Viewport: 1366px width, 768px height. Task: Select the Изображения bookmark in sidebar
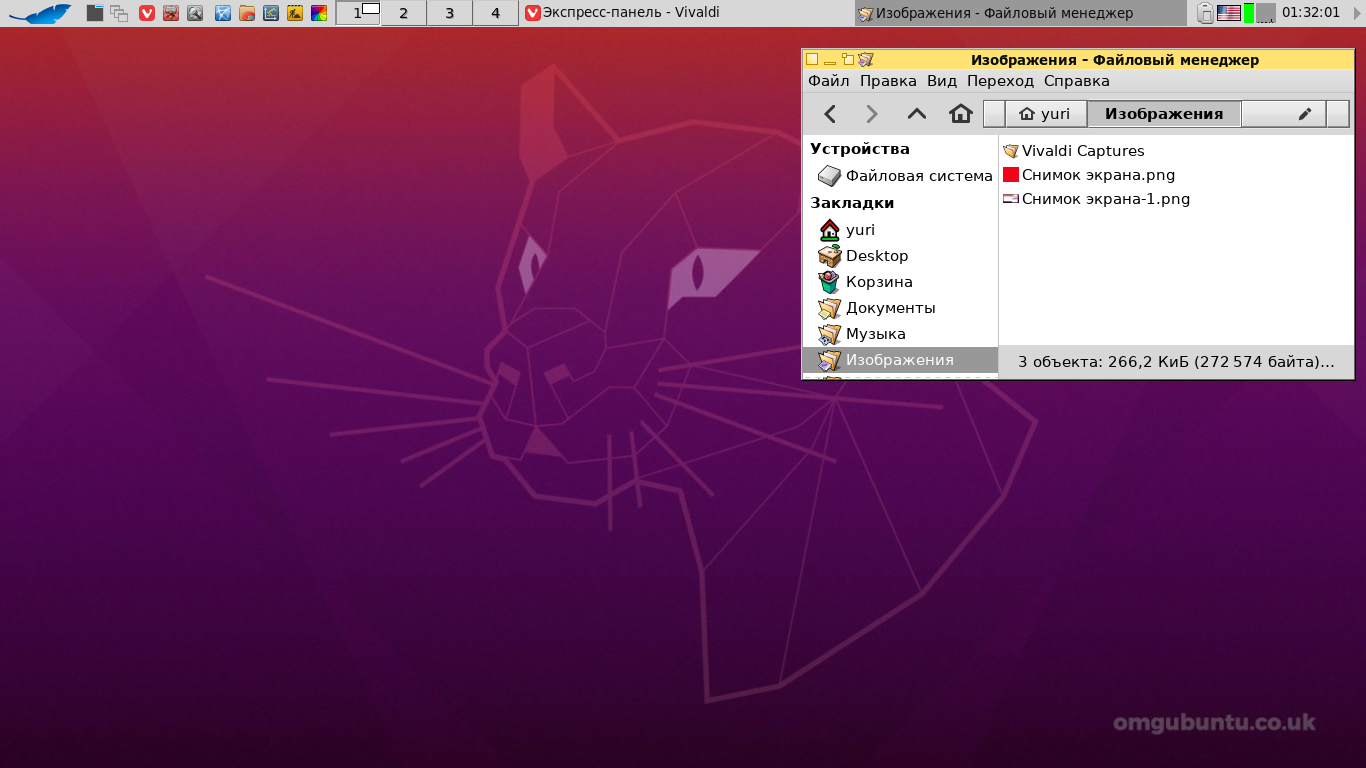point(900,360)
